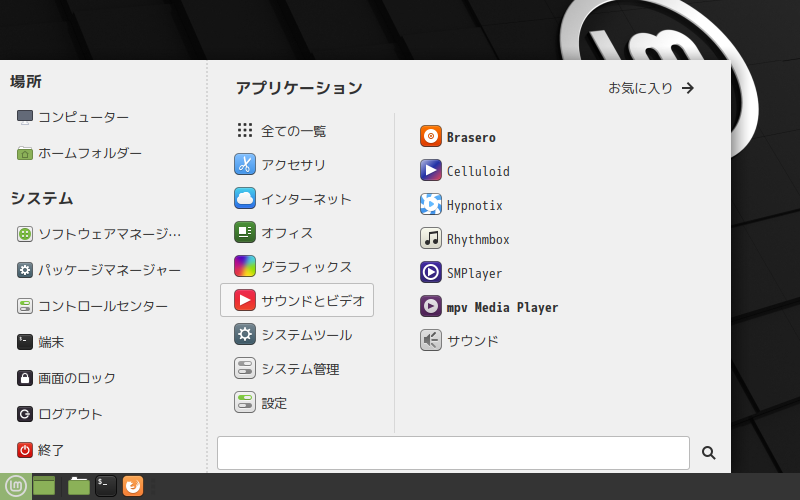The height and width of the screenshot is (500, 800).
Task: Open the file manager from the panel
Action: [79, 486]
